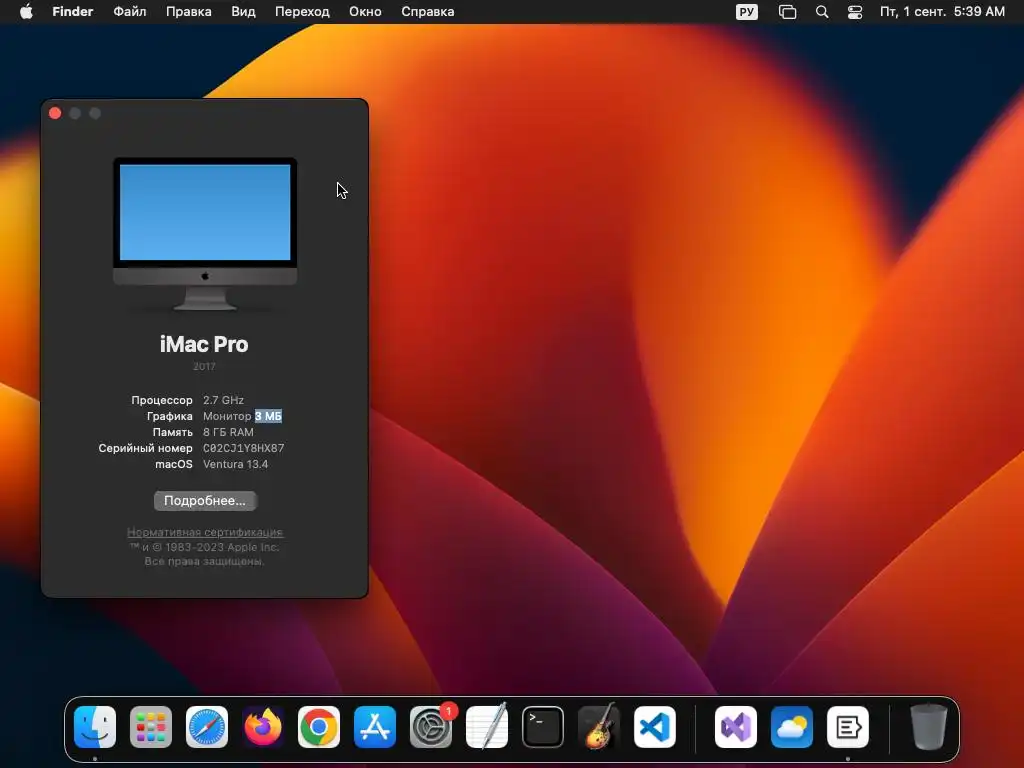The height and width of the screenshot is (768, 1024).
Task: Open Launchpad in the Dock
Action: pos(151,727)
